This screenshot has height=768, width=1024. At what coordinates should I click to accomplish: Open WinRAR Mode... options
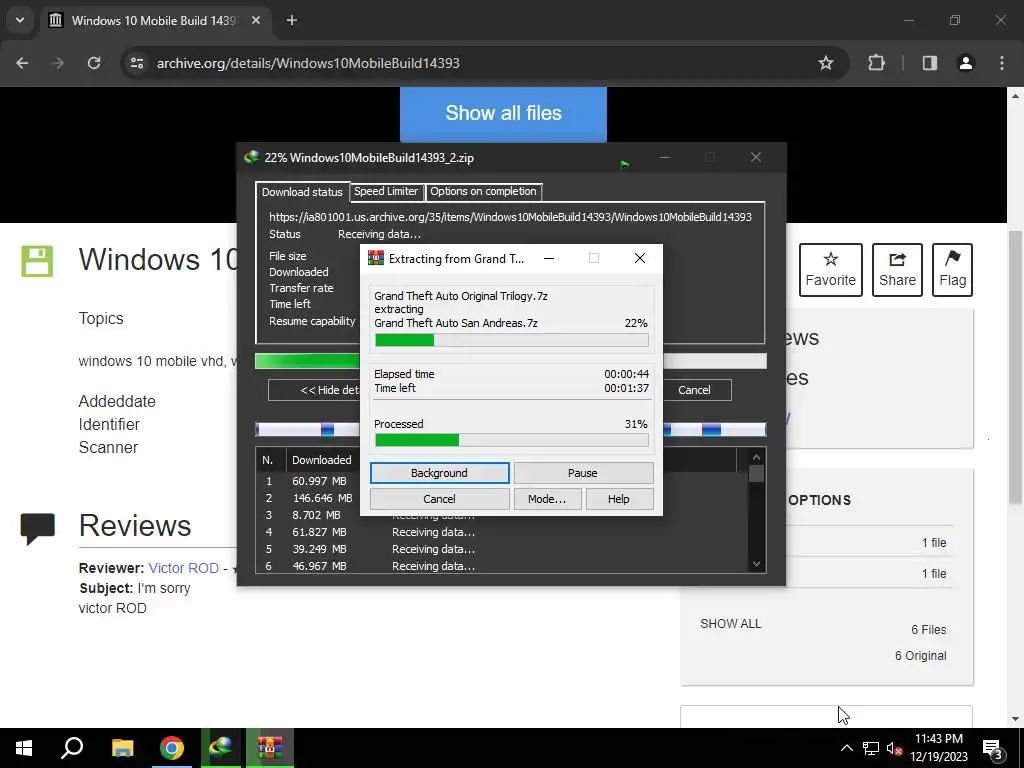[x=547, y=499]
